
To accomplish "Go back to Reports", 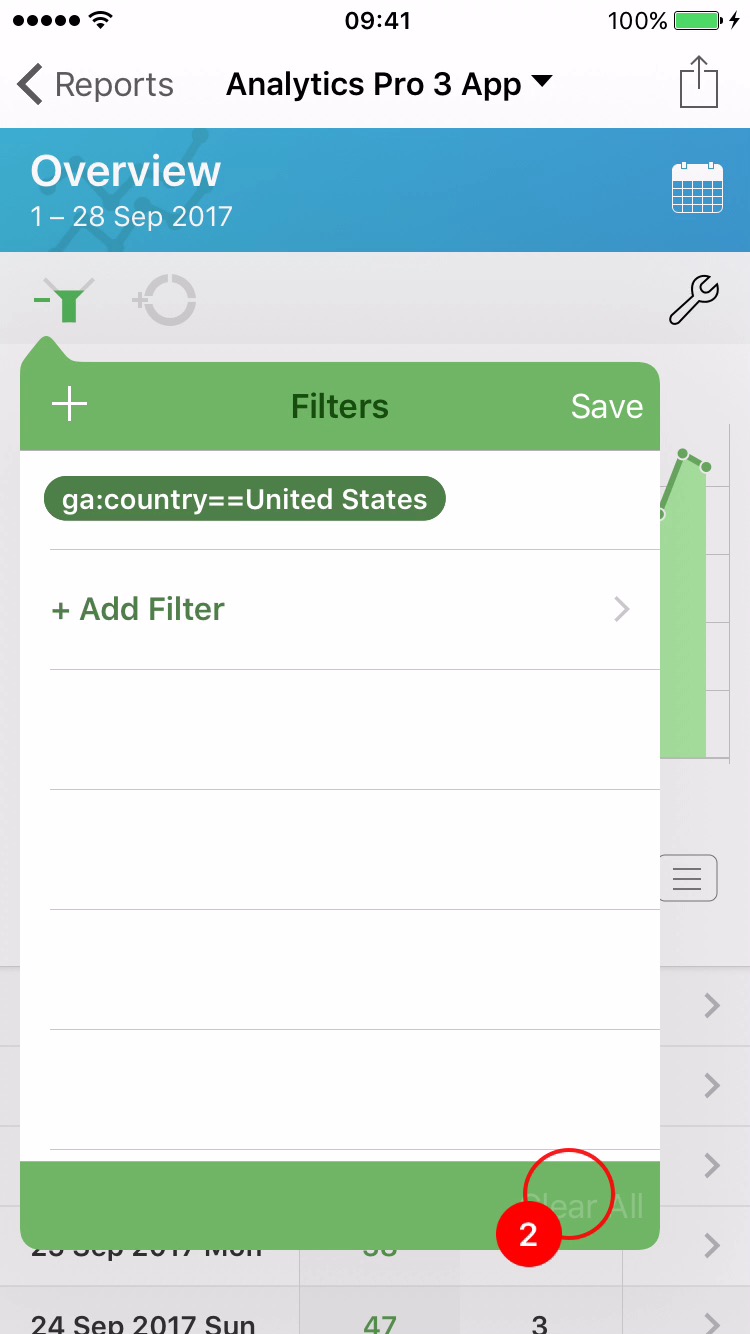I will pos(96,85).
